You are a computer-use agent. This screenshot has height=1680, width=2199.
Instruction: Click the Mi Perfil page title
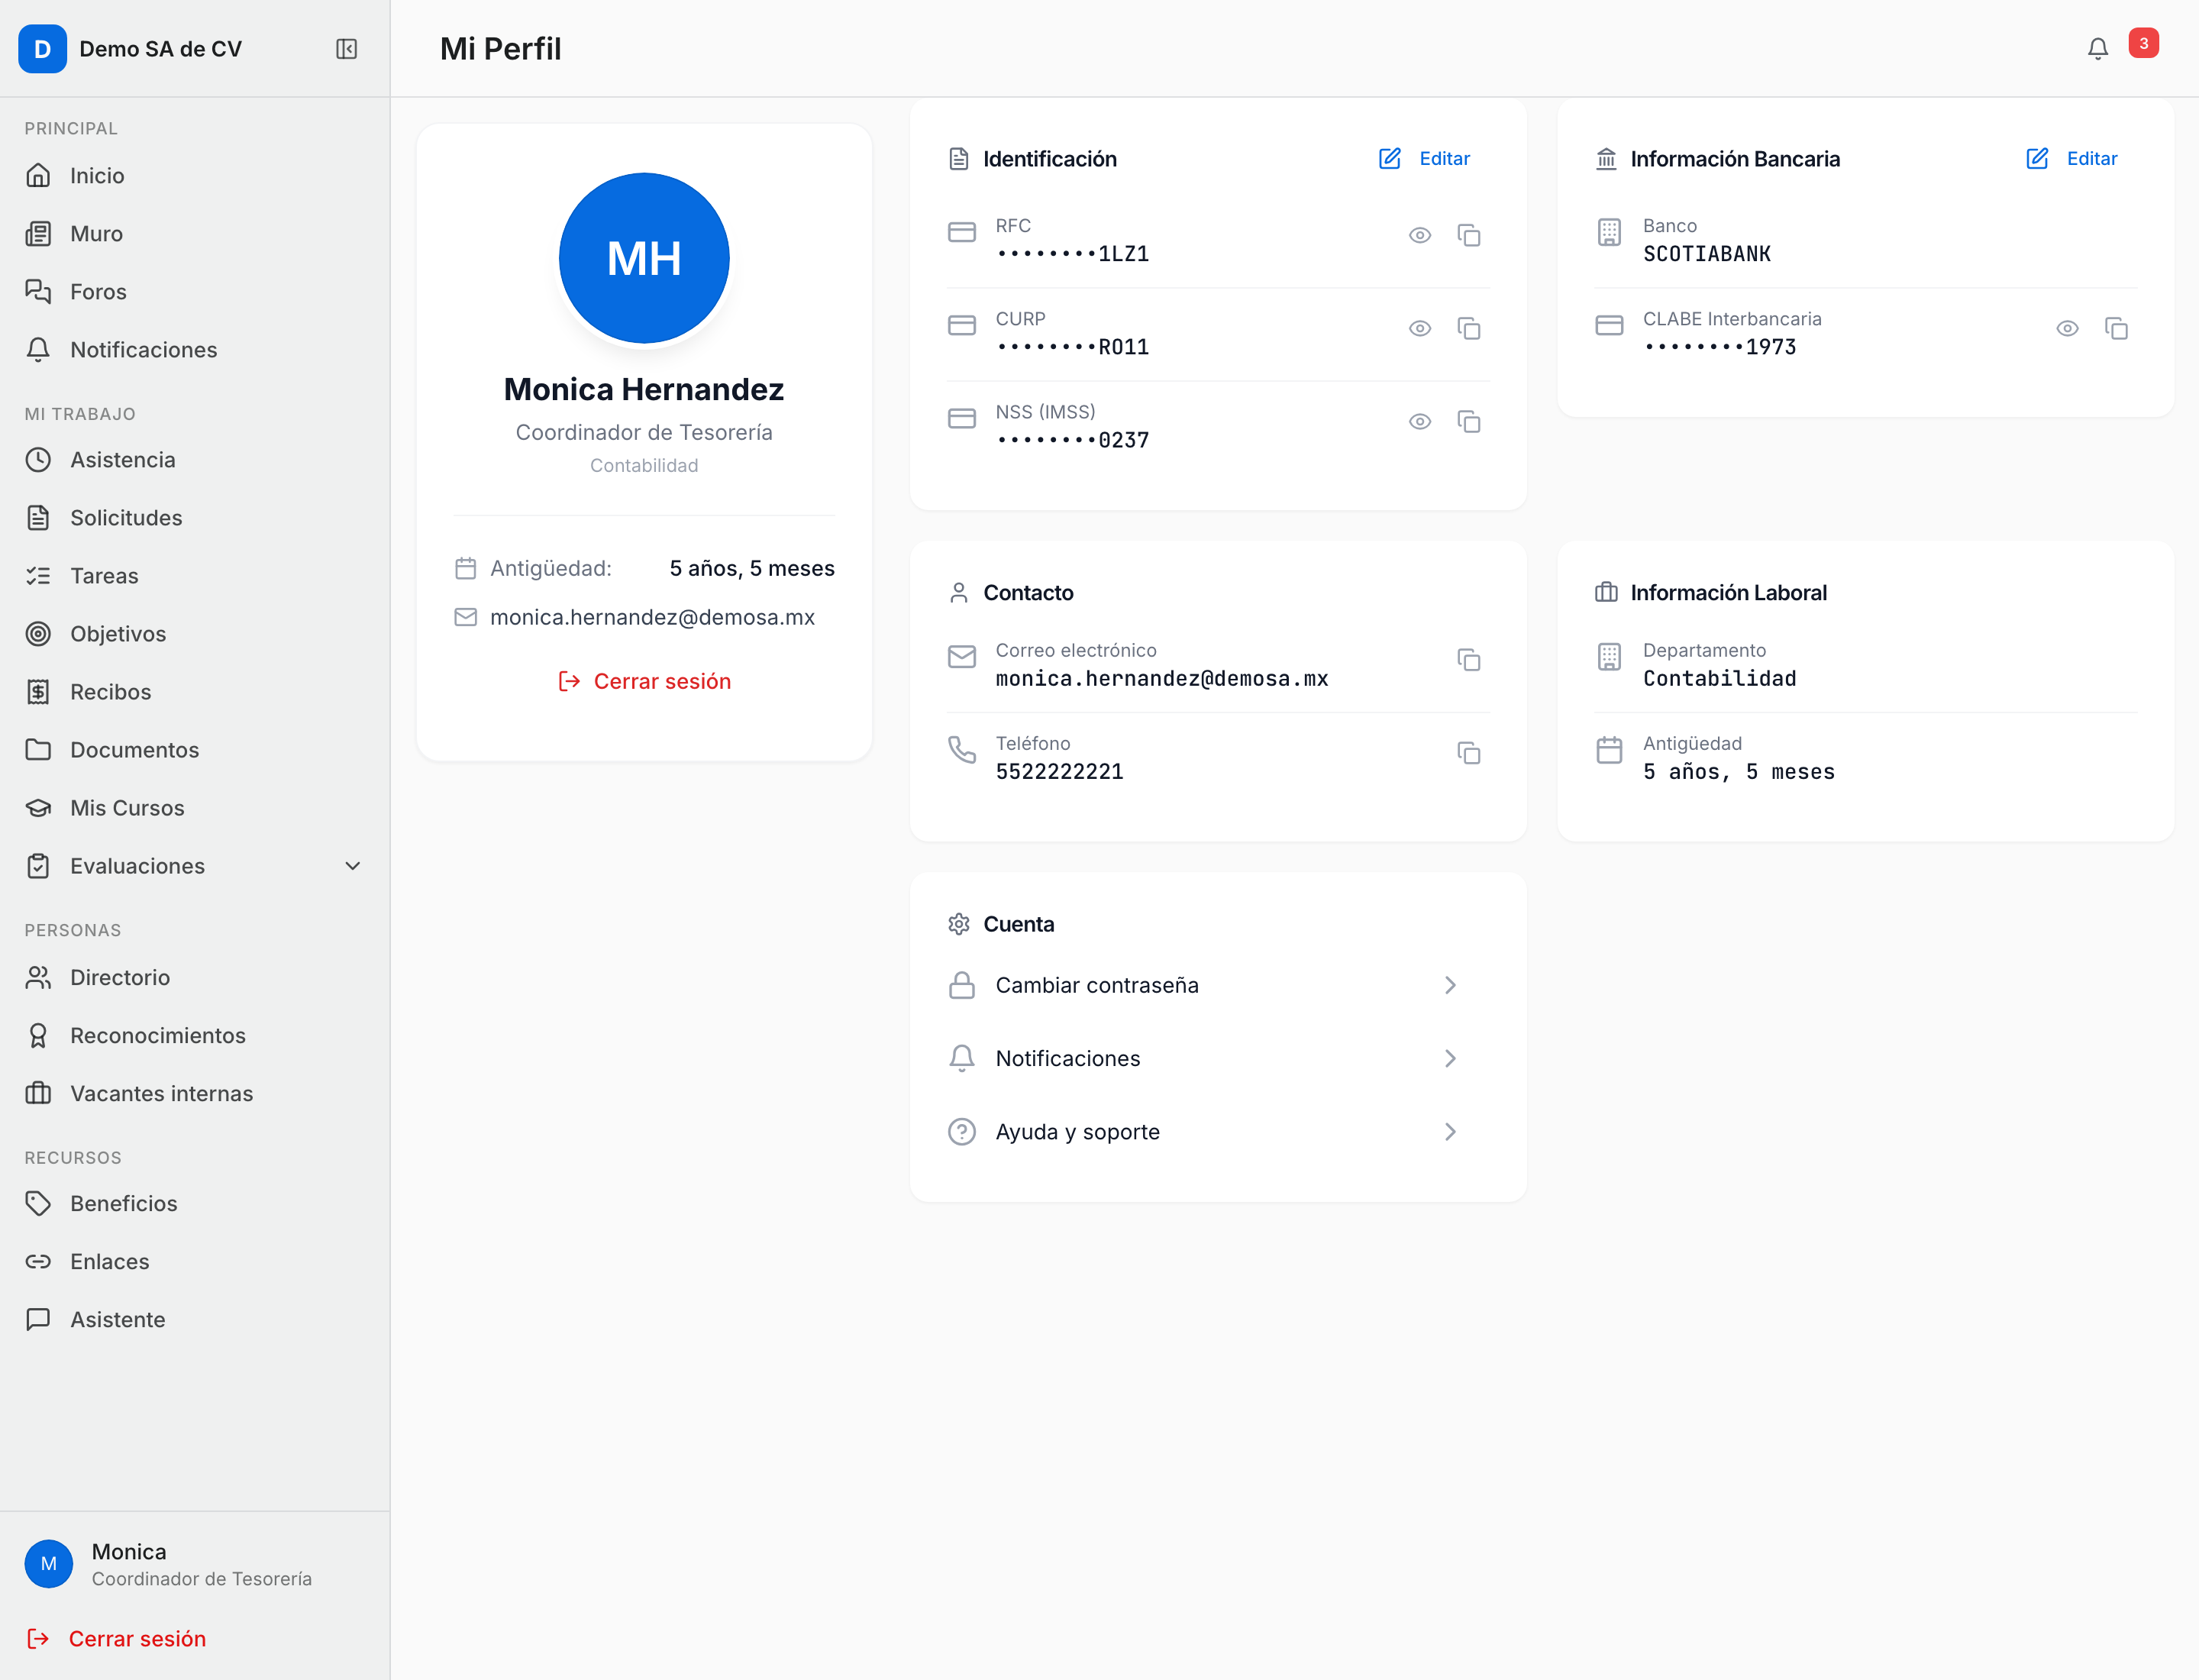tap(501, 49)
